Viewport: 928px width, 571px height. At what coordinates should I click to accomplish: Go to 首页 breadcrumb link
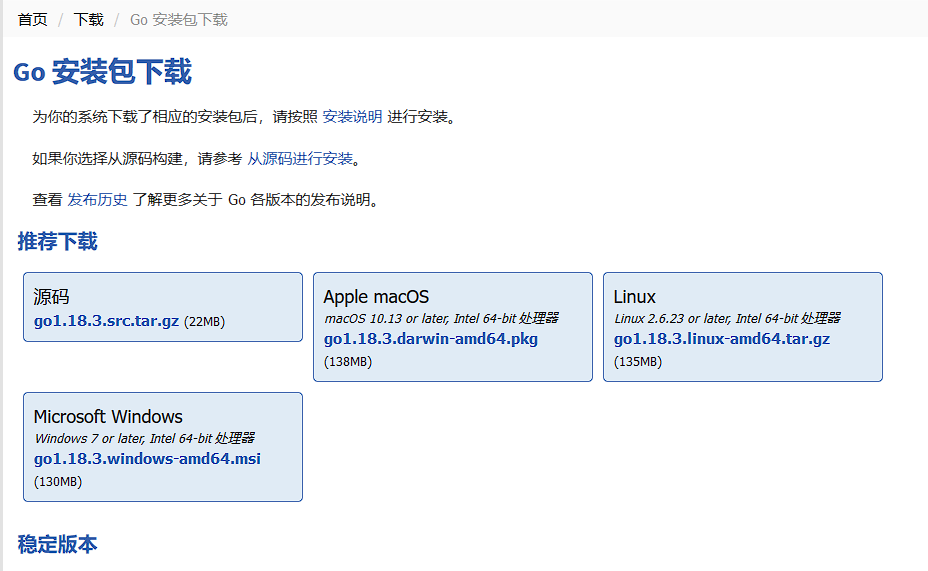click(33, 20)
